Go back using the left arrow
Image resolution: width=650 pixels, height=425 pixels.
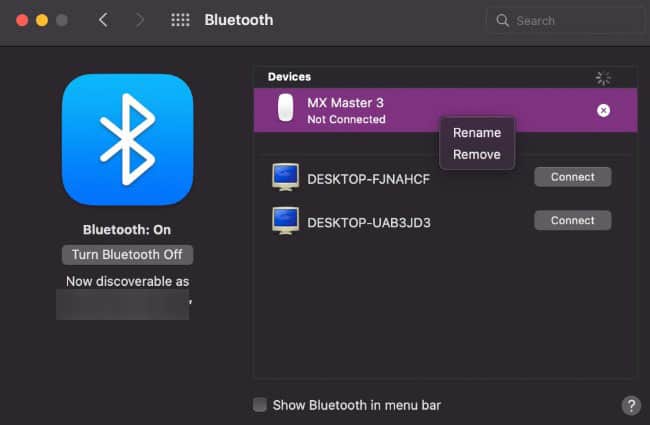coord(103,20)
